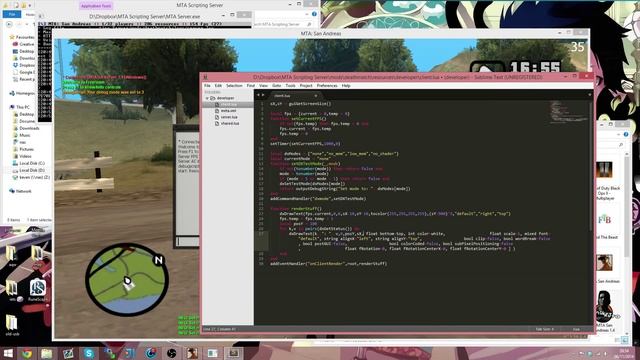Open Skype from the taskbar
Screen dimensions: 640x360
tap(89, 353)
